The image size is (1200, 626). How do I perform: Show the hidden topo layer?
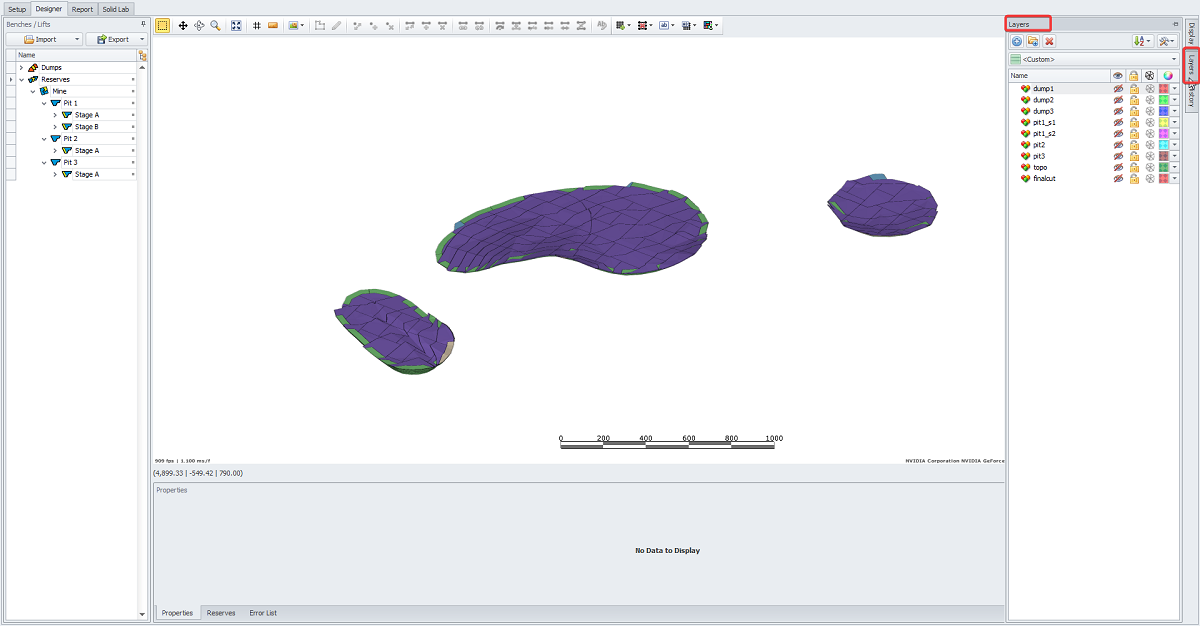(1118, 167)
